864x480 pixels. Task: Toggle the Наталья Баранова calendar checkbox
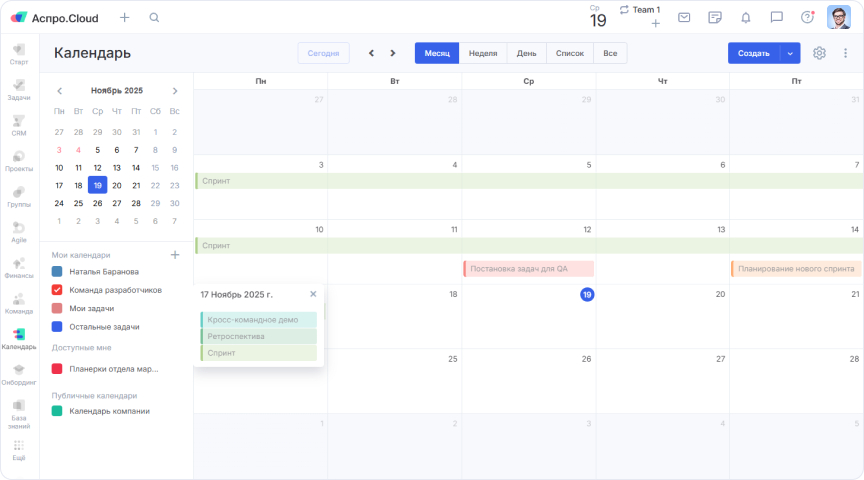[x=57, y=271]
